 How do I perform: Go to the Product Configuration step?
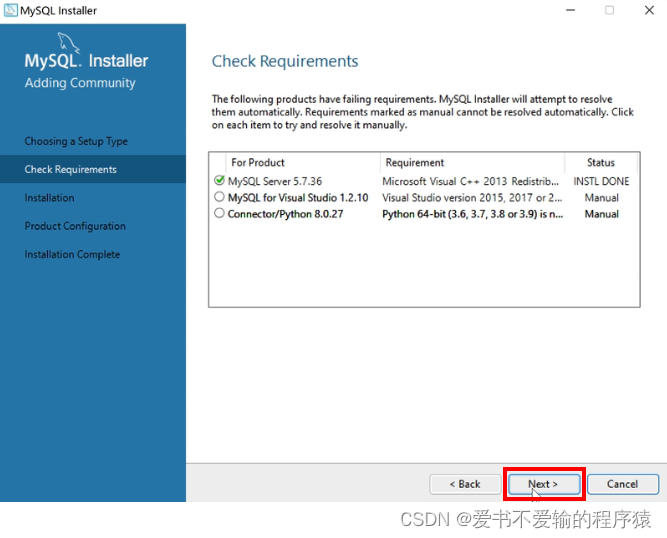click(x=75, y=226)
